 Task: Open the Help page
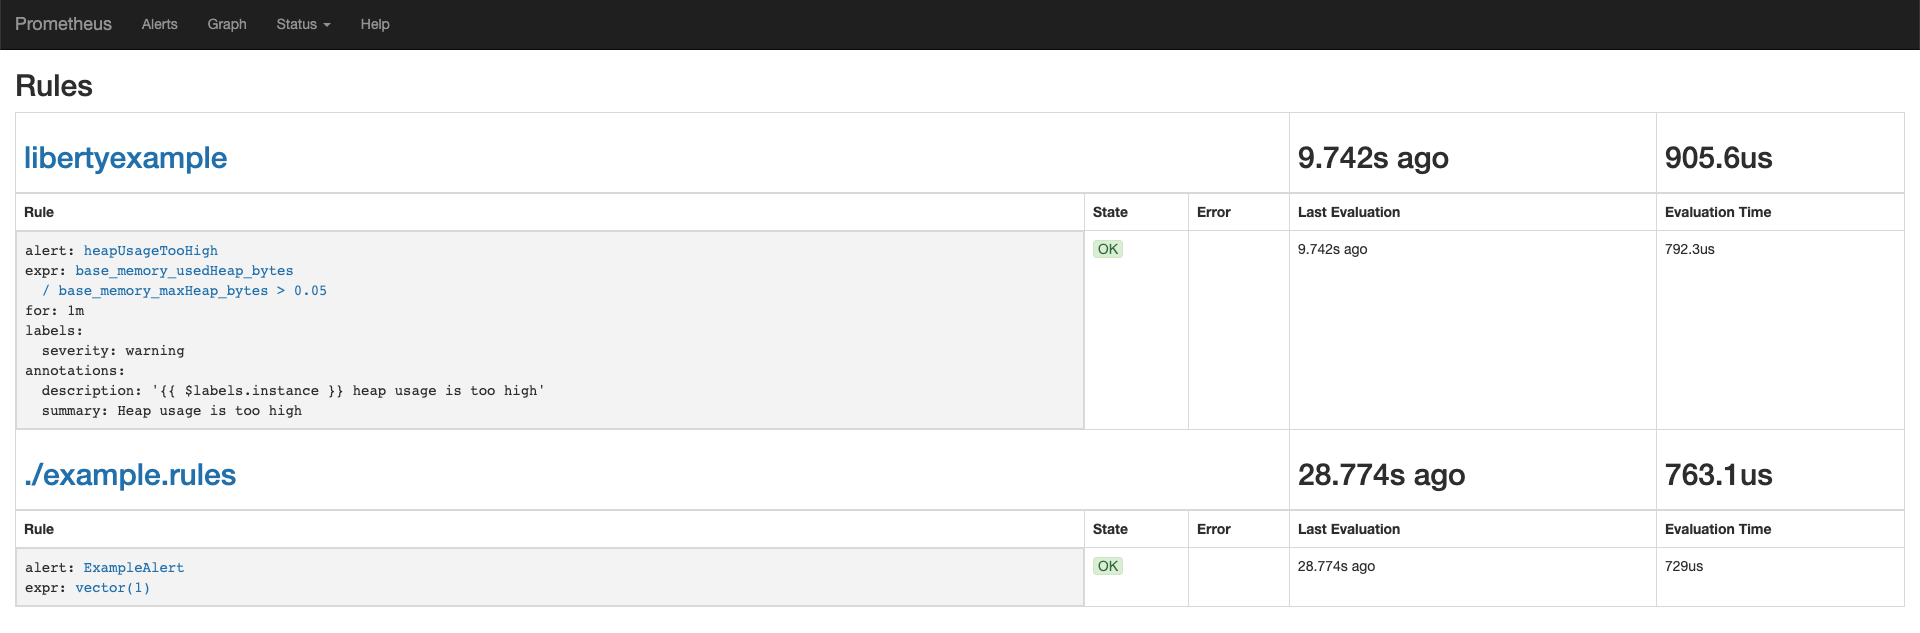pos(375,24)
